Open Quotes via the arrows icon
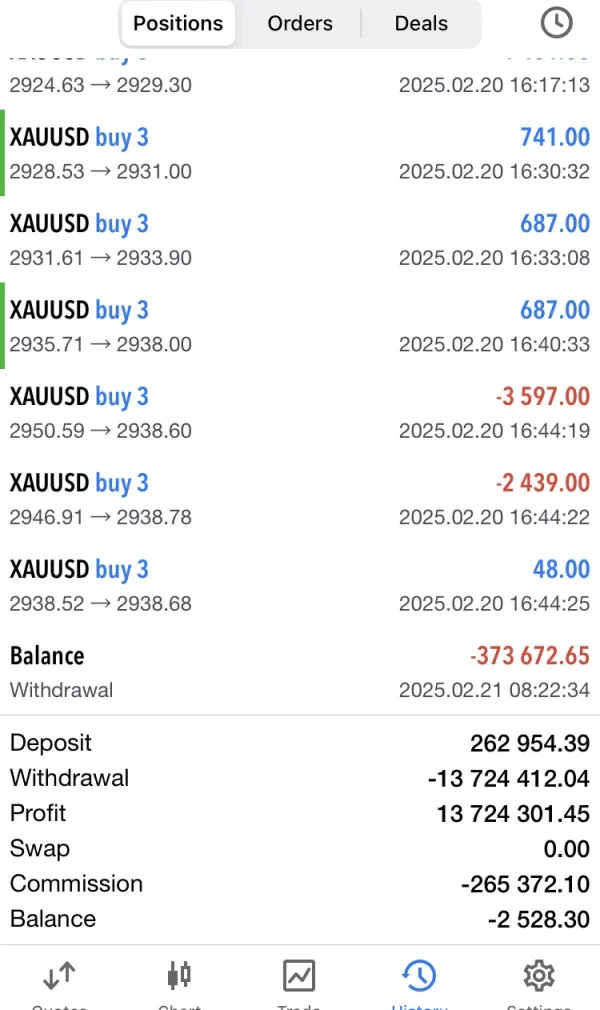600x1010 pixels. pos(60,976)
